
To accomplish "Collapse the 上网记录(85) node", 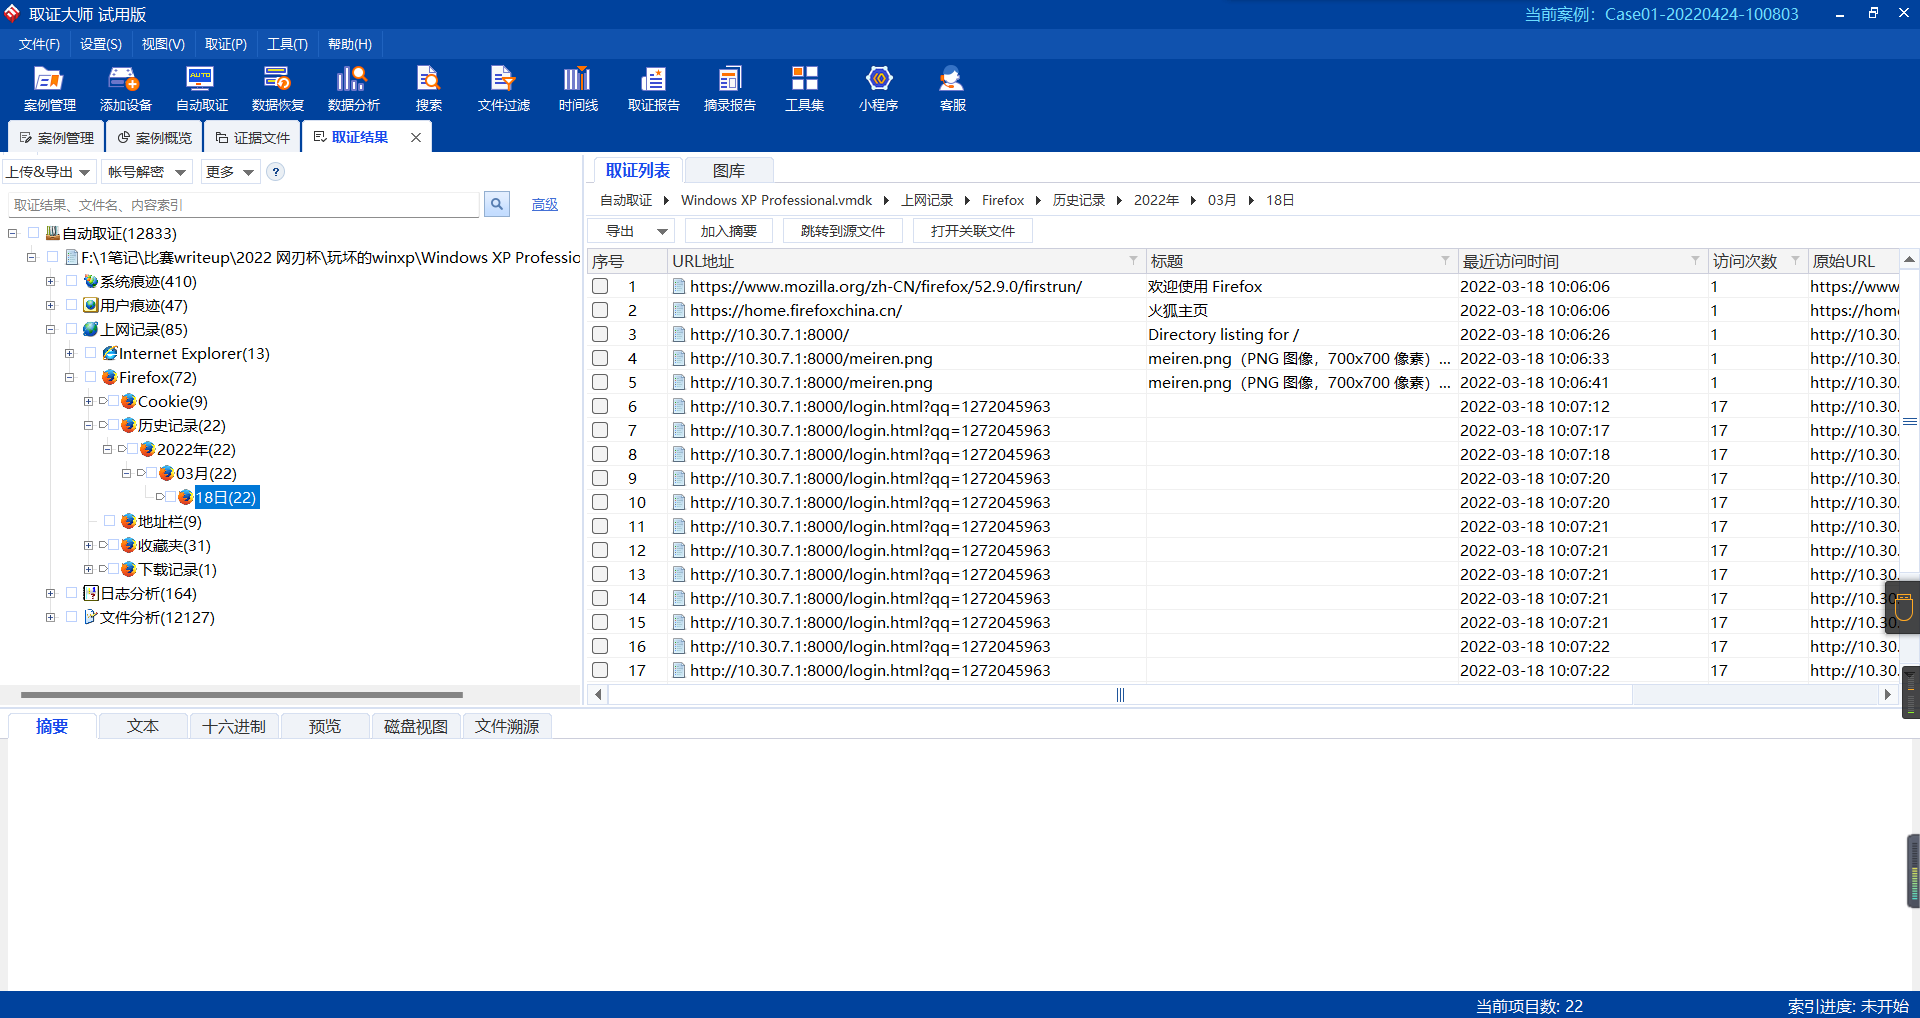I will point(50,329).
